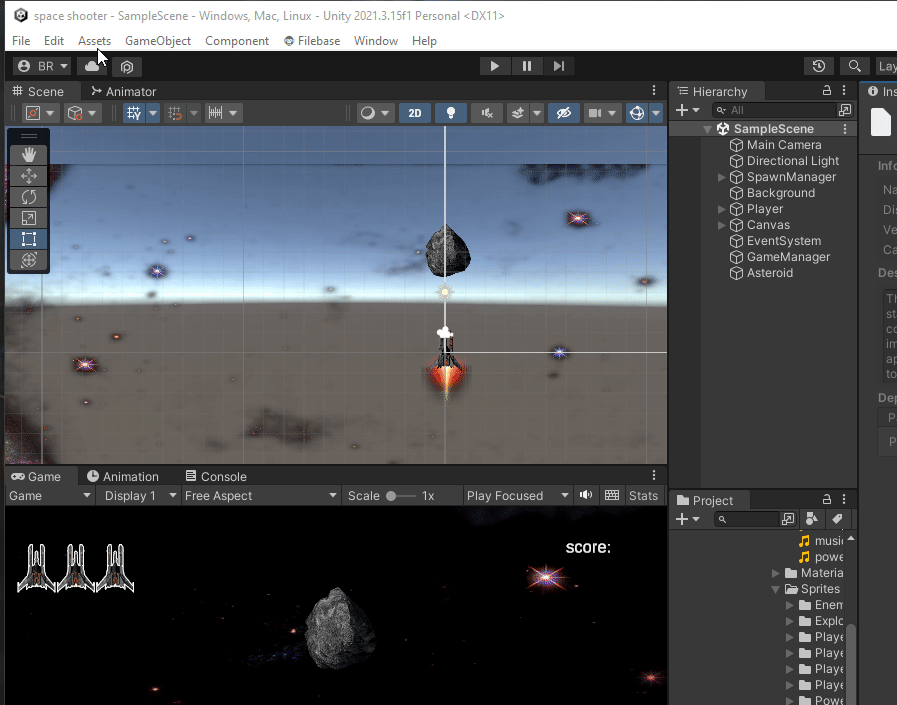897x705 pixels.
Task: Select the Rotate tool
Action: coord(28,196)
